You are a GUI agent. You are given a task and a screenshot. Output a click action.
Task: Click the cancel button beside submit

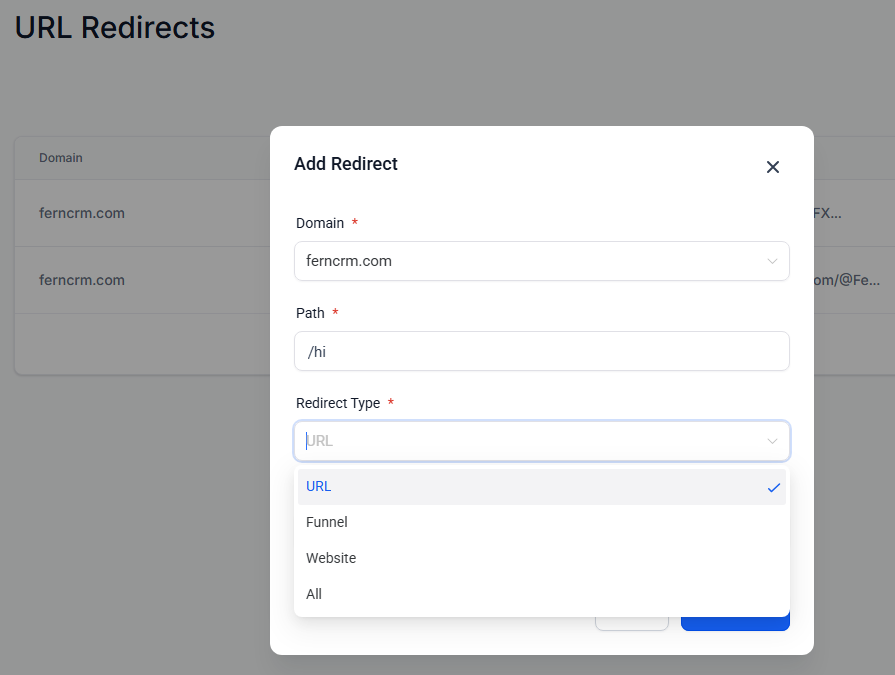click(632, 620)
